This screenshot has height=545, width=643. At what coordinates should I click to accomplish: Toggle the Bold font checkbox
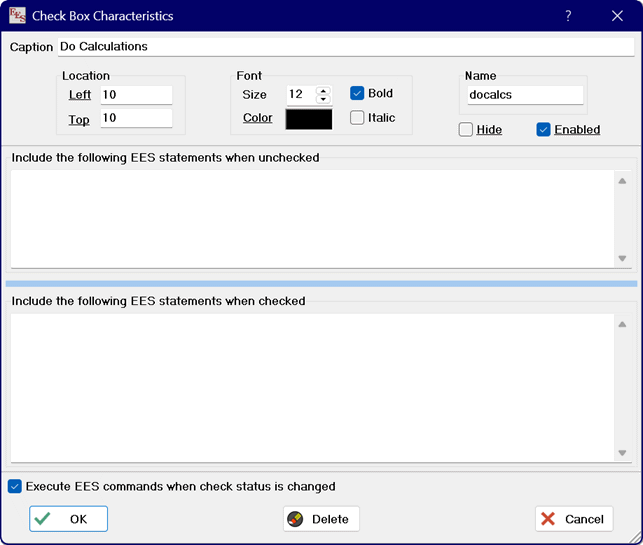click(357, 93)
